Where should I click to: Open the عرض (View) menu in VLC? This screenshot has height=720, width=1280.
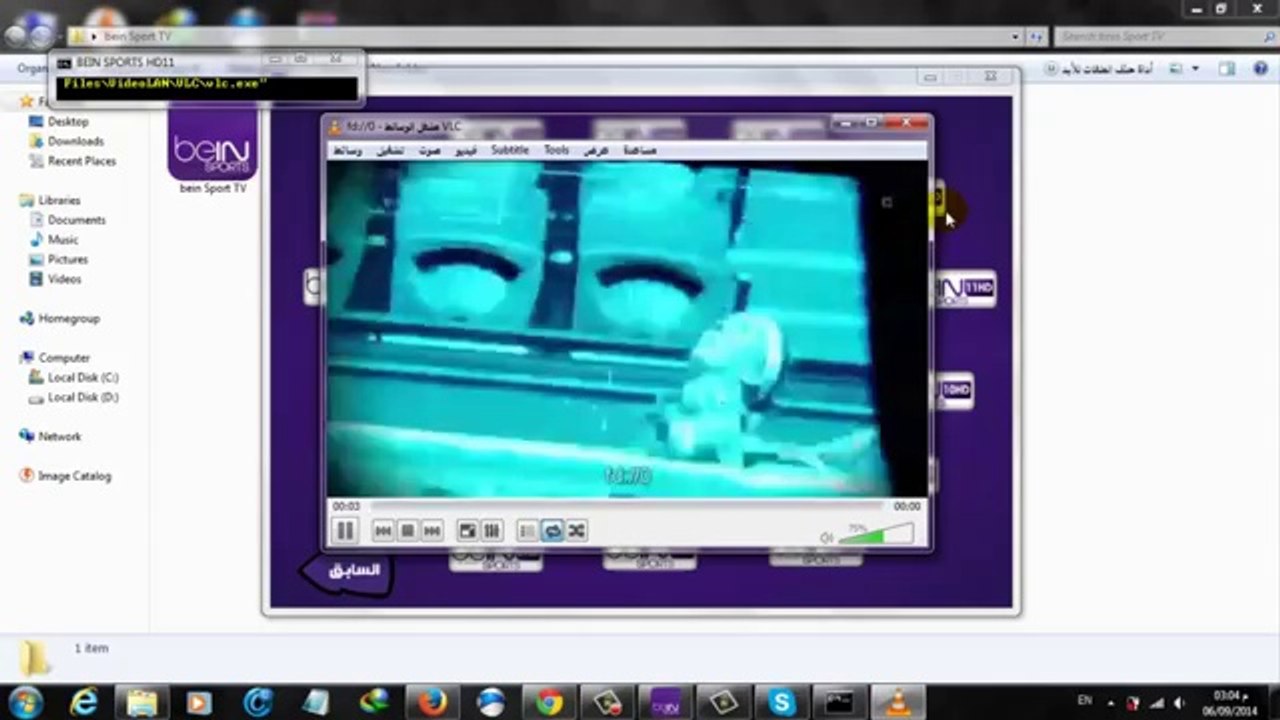596,150
